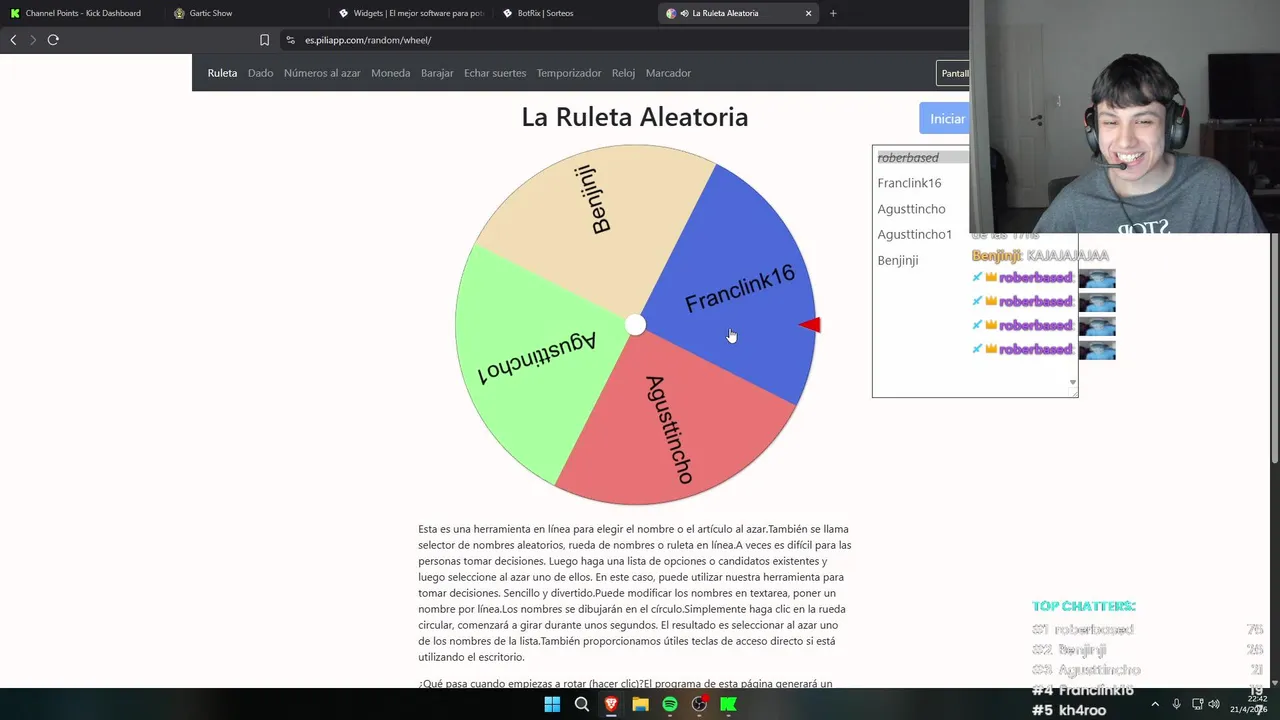Viewport: 1280px width, 720px height.
Task: Click the browser forward arrow
Action: pos(33,40)
